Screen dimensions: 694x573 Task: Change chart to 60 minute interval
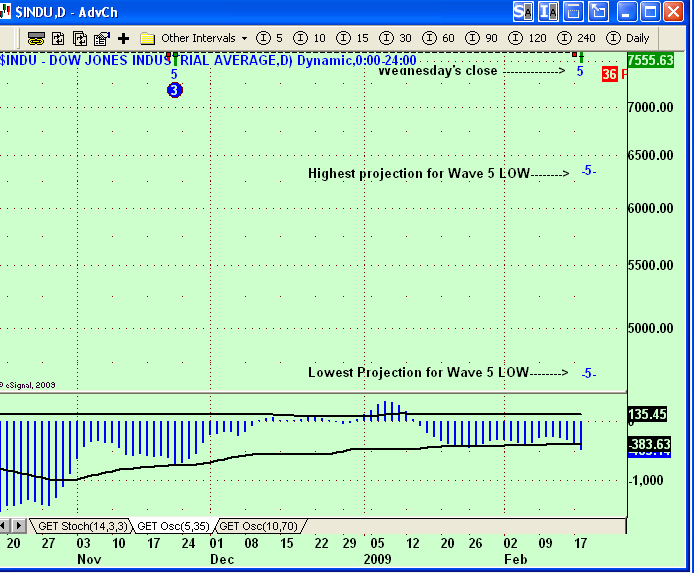438,38
